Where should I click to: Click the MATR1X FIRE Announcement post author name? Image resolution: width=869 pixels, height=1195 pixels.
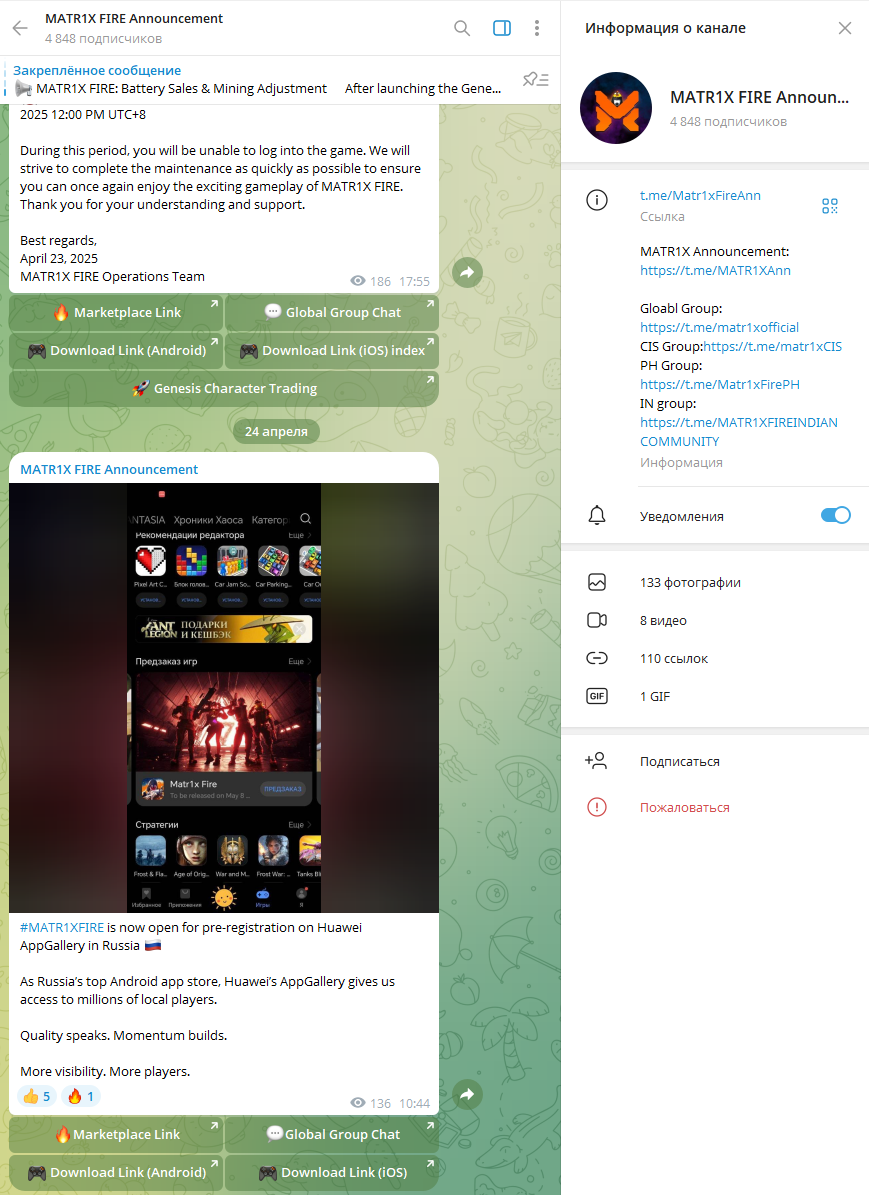tap(109, 469)
